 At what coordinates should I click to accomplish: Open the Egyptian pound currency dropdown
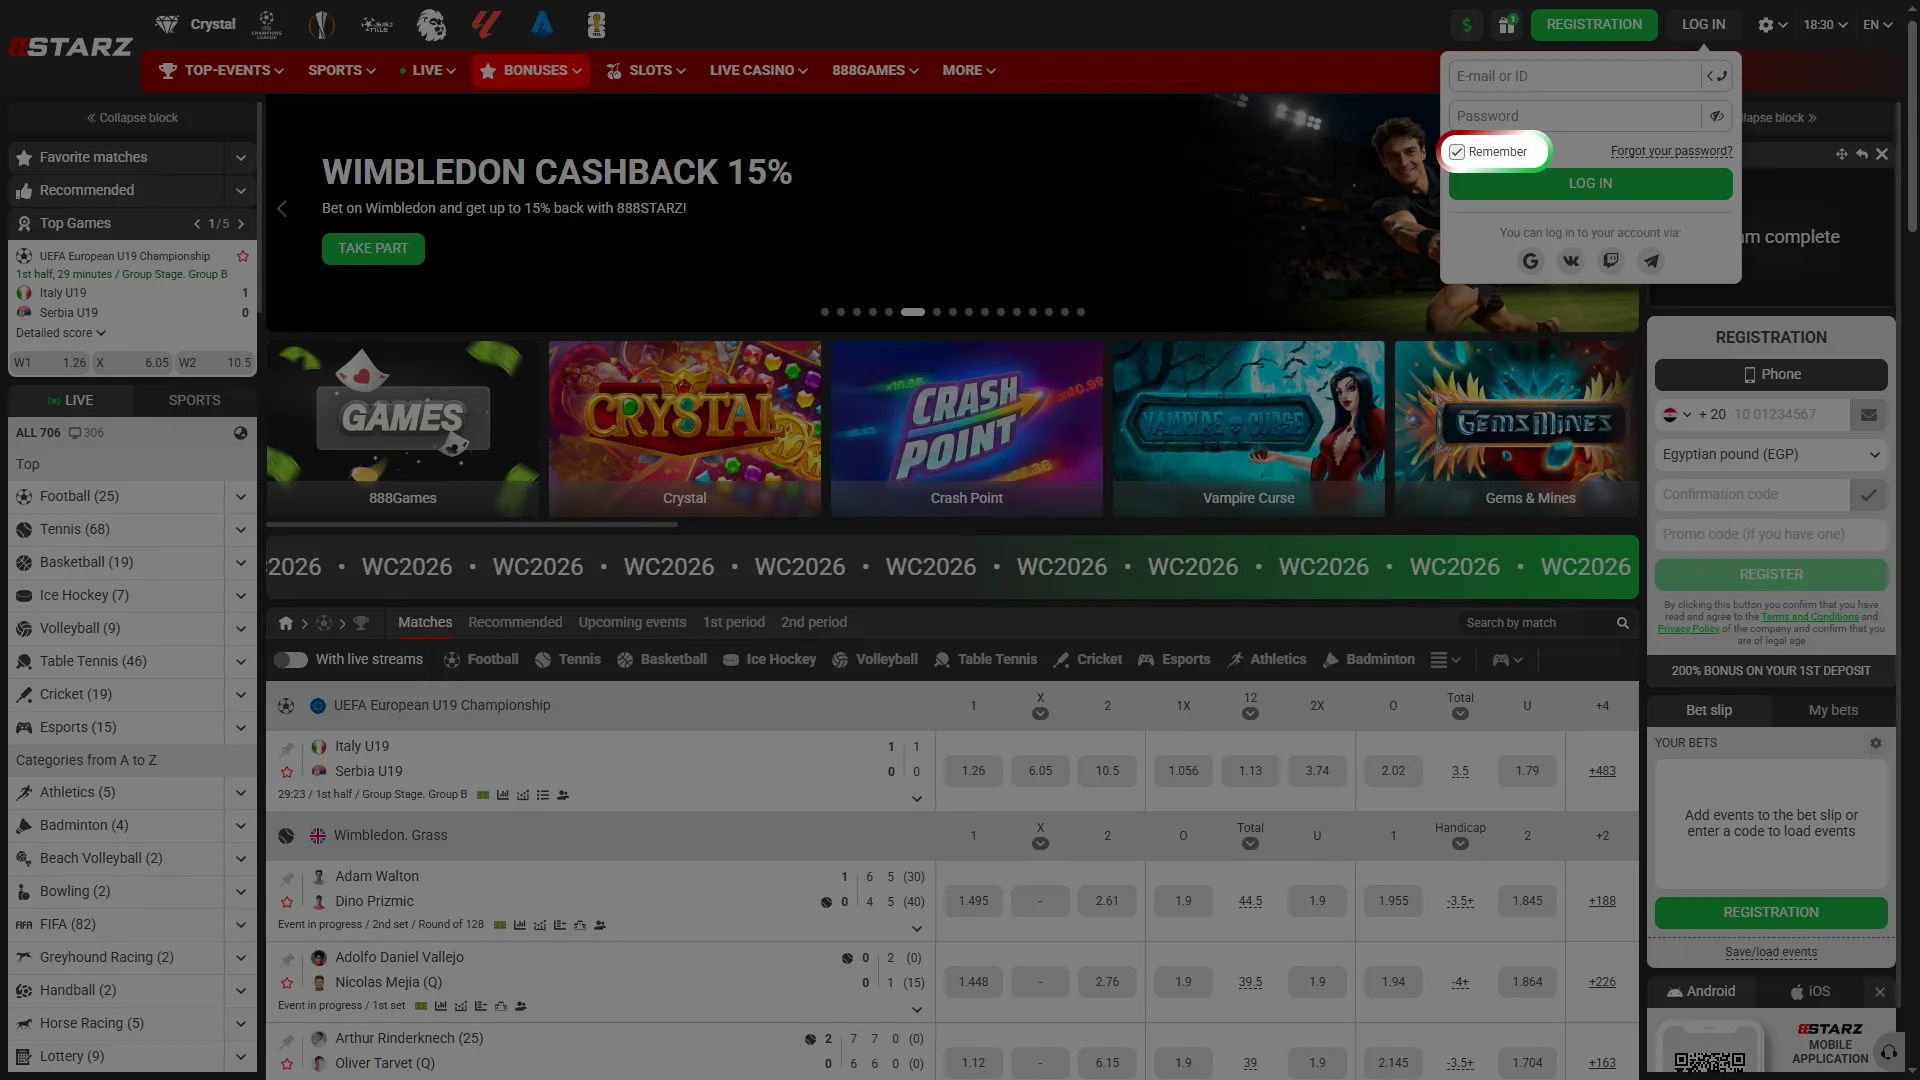click(x=1771, y=455)
